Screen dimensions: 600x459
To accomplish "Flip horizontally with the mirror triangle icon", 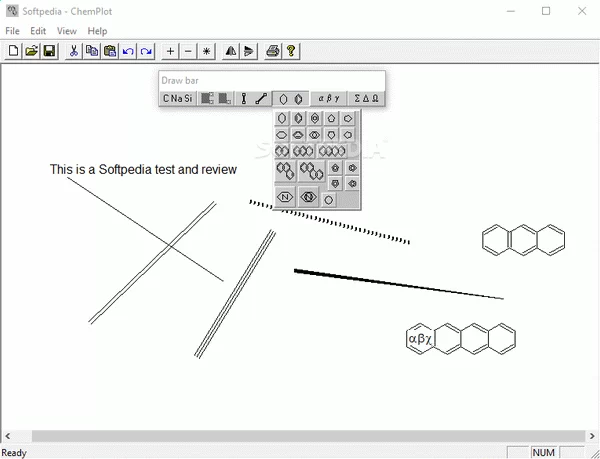I will pyautogui.click(x=231, y=50).
